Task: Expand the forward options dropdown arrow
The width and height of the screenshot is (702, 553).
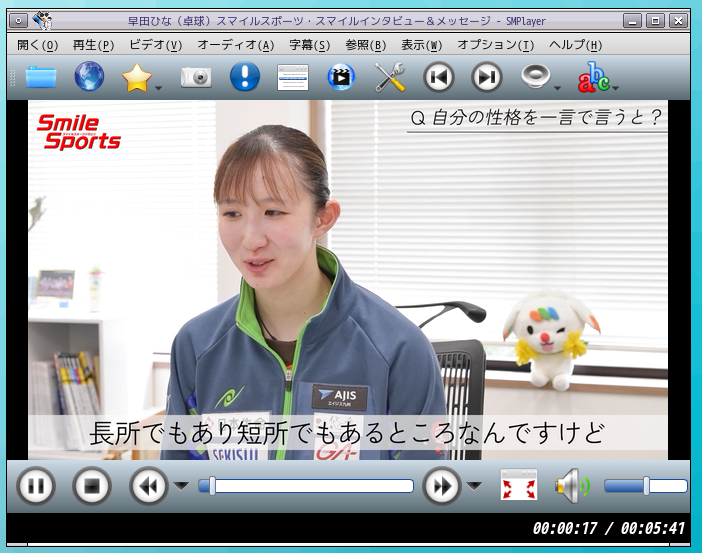Action: (x=475, y=485)
